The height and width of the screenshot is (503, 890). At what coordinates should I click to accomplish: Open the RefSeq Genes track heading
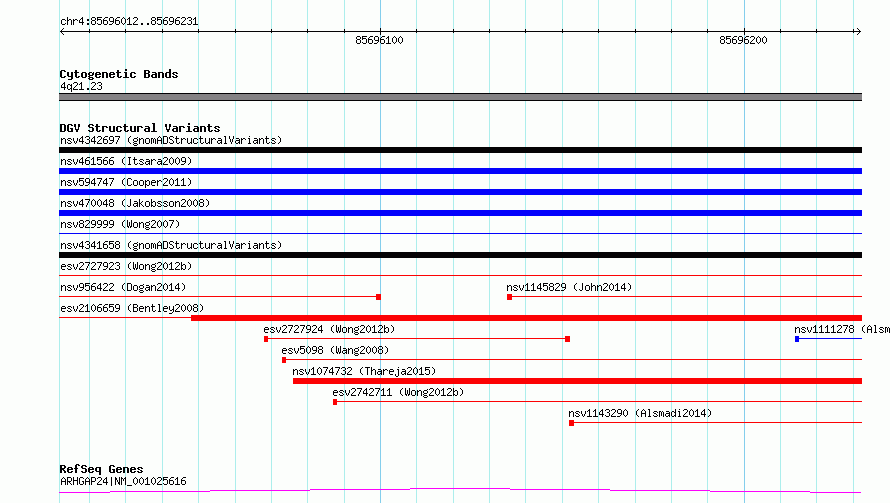[x=101, y=469]
